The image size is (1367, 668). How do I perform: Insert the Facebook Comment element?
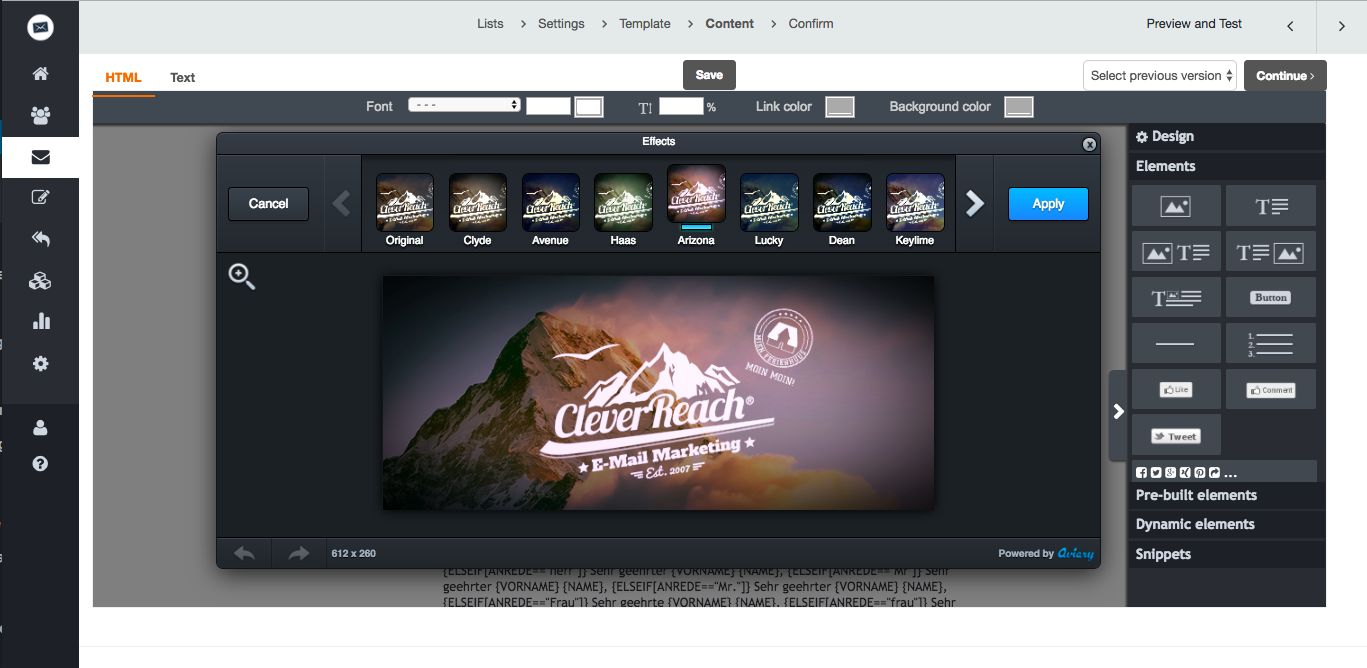1271,389
